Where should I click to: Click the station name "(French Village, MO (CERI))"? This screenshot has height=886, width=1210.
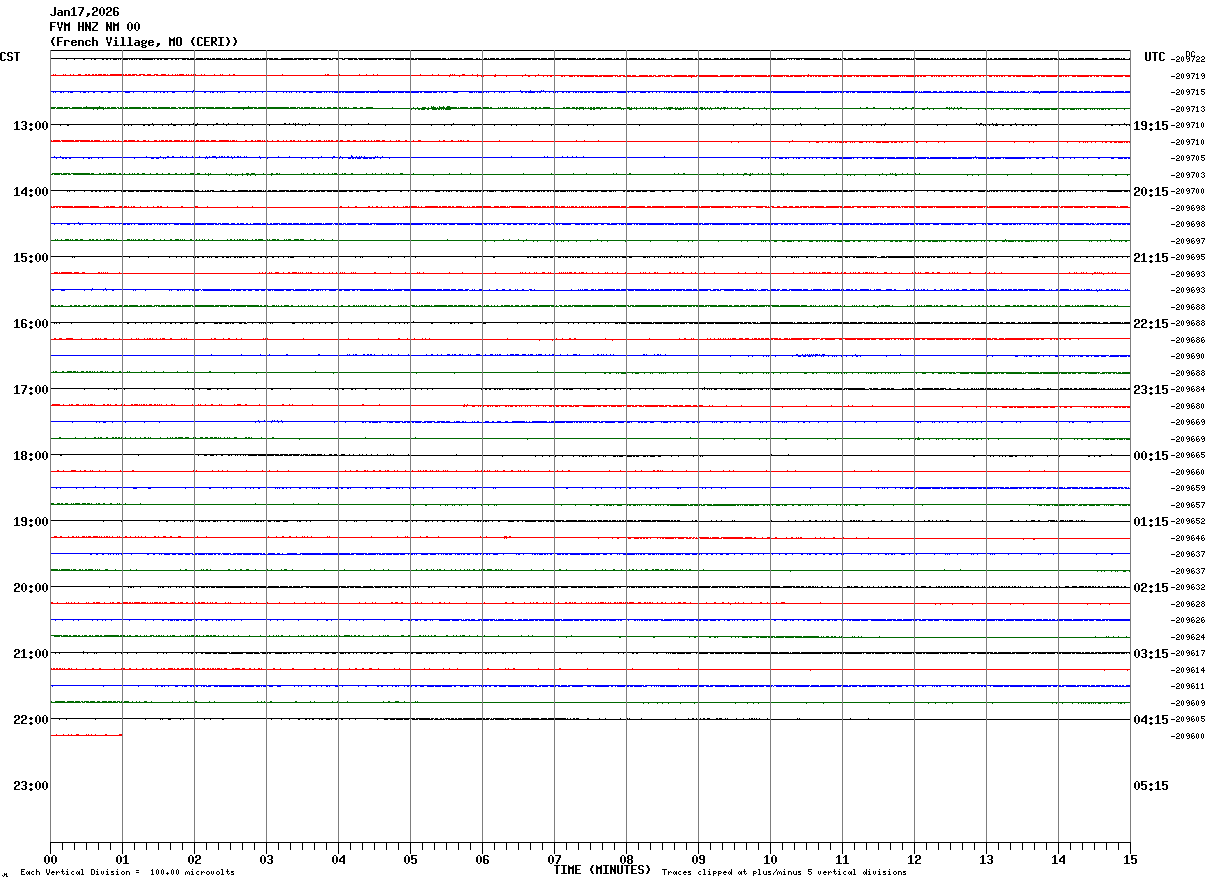point(144,42)
